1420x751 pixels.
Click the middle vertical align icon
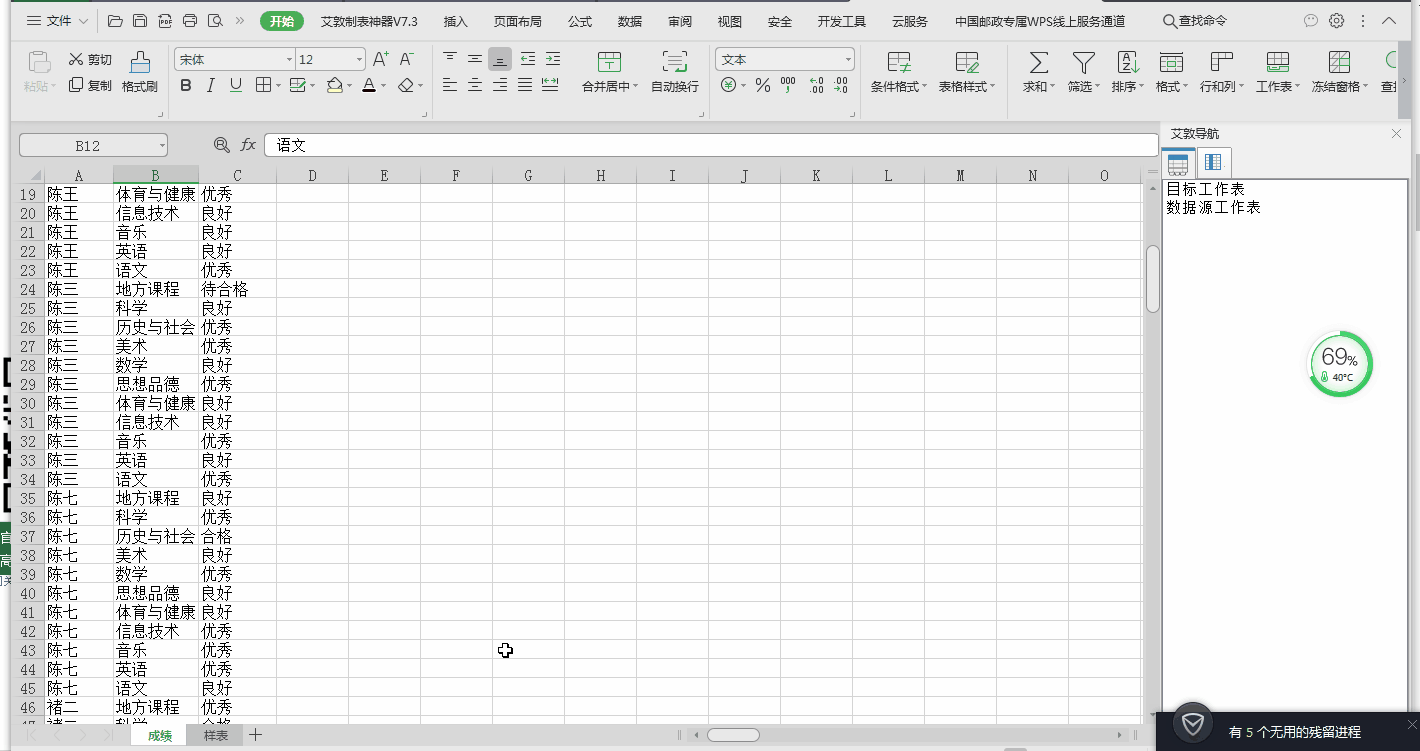(x=475, y=59)
